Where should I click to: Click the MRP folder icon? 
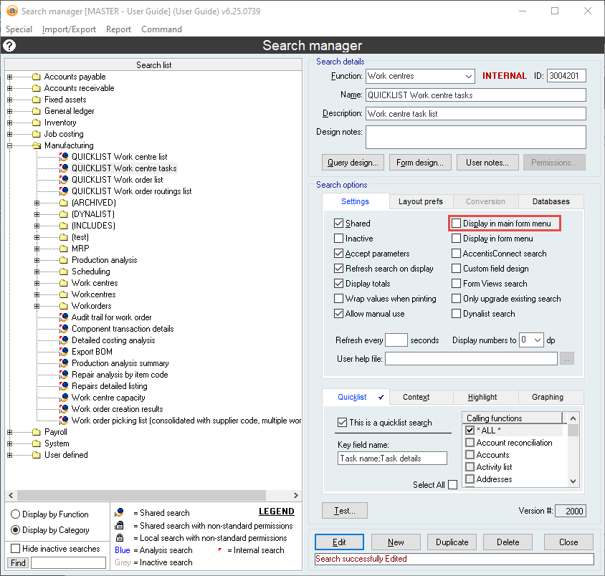64,248
